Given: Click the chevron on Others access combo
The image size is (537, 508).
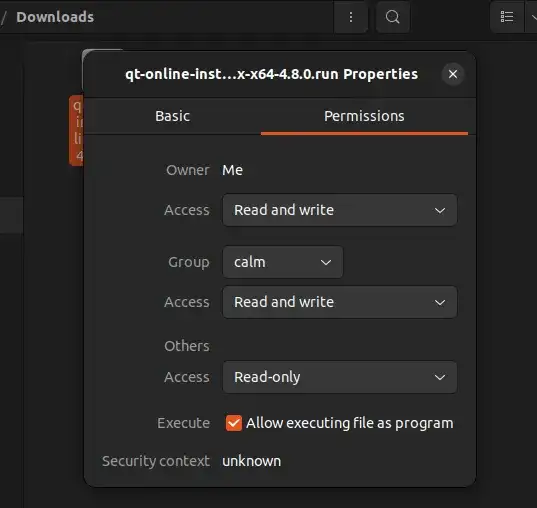Looking at the screenshot, I should point(440,377).
